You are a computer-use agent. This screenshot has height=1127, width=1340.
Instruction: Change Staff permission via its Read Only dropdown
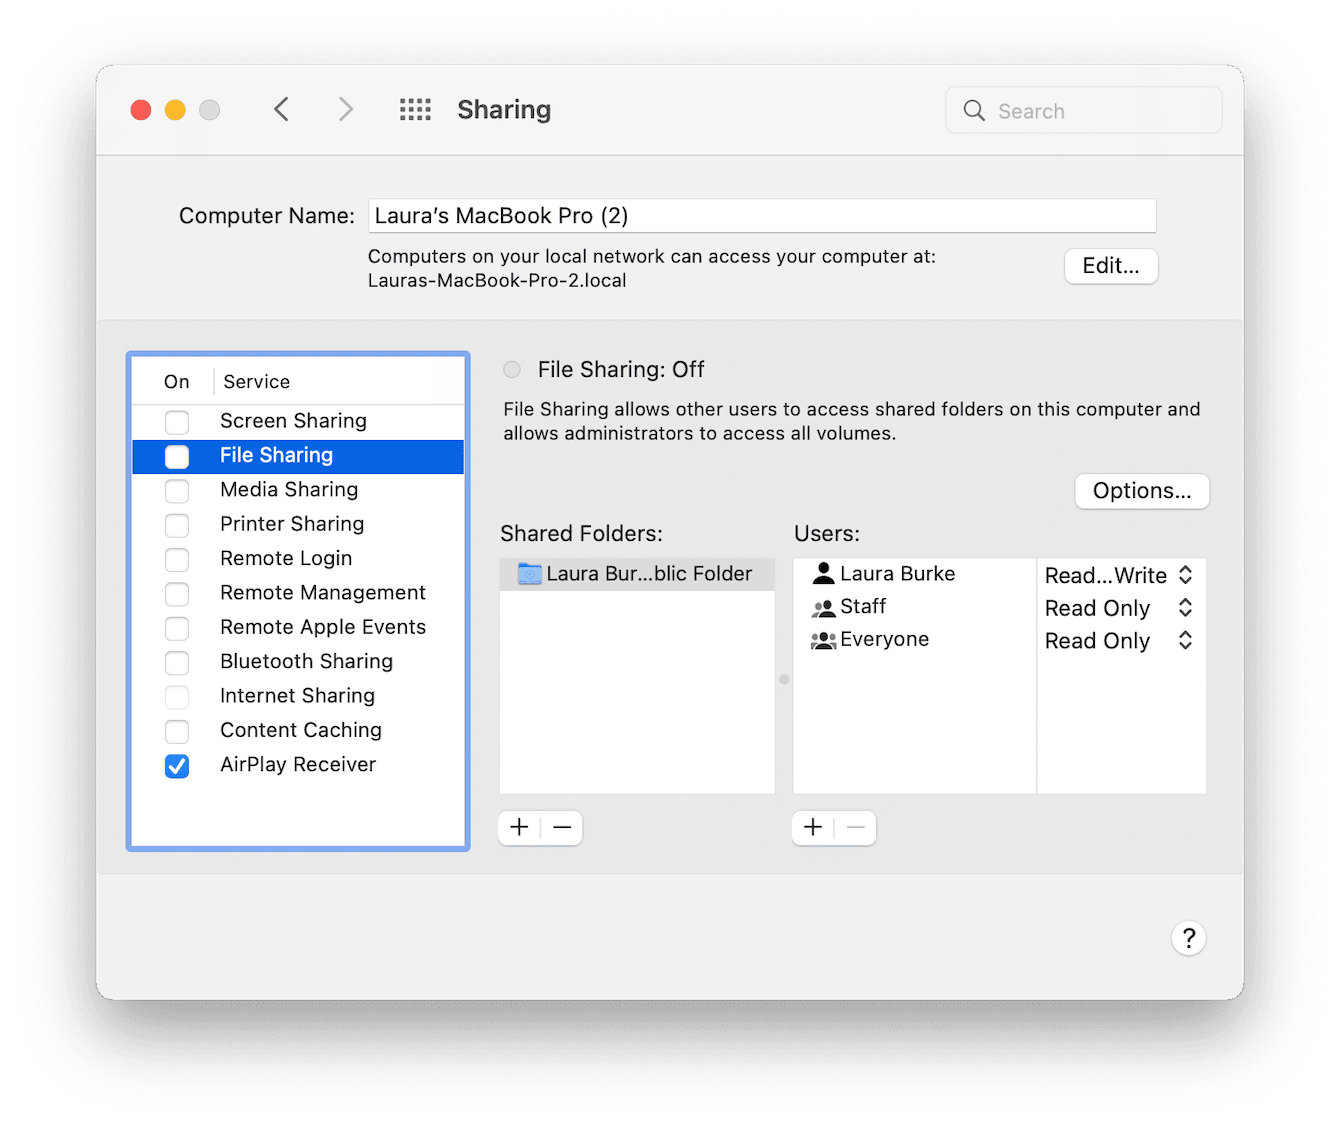click(1185, 607)
